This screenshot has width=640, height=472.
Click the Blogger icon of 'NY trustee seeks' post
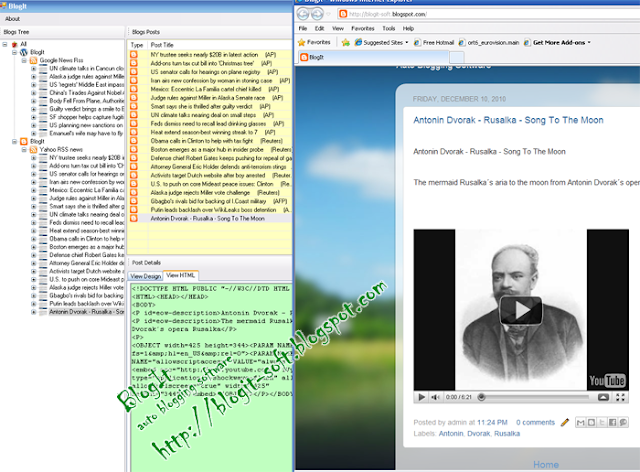(133, 55)
